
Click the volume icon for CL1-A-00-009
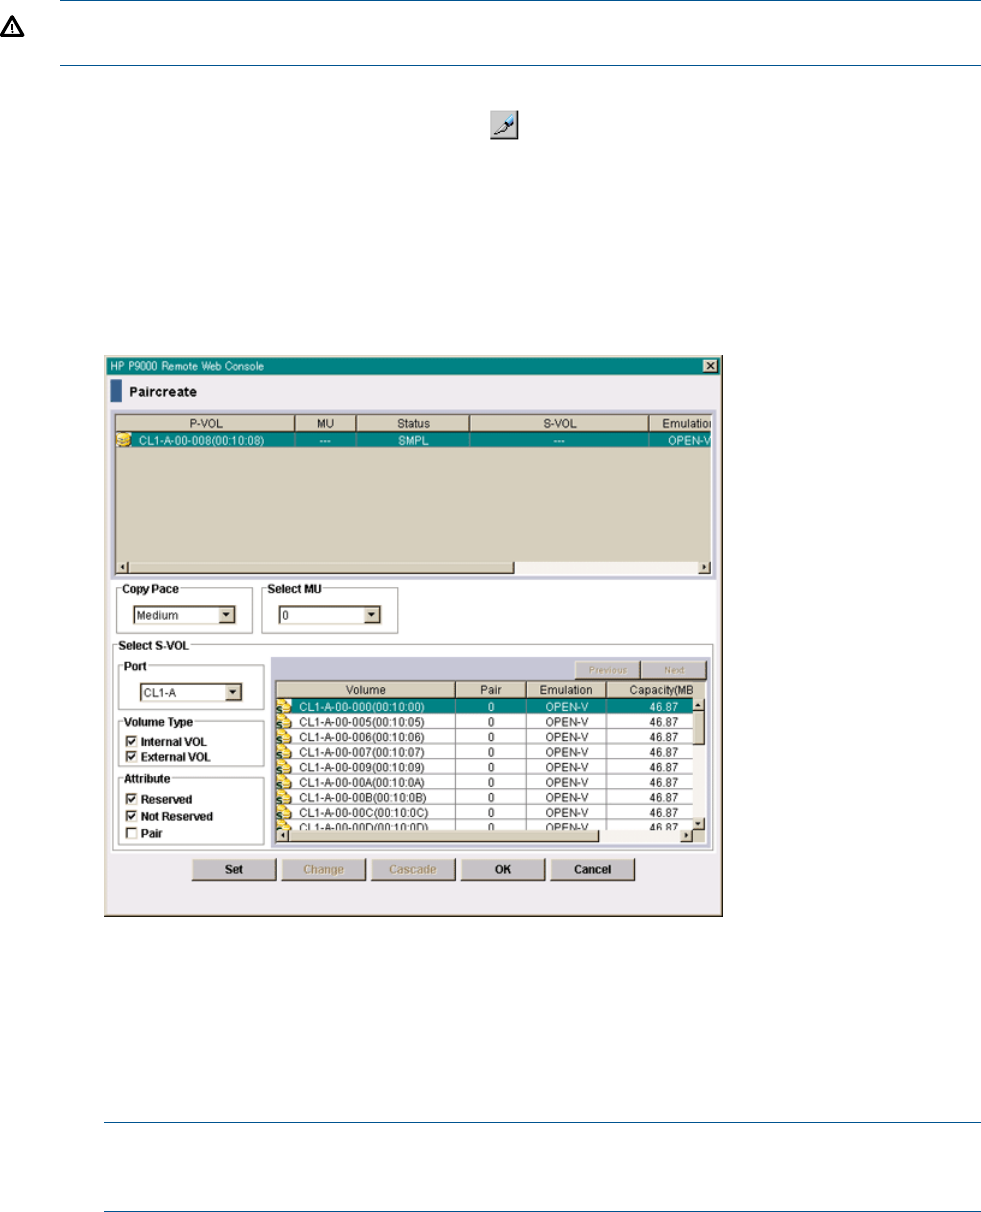click(x=283, y=767)
